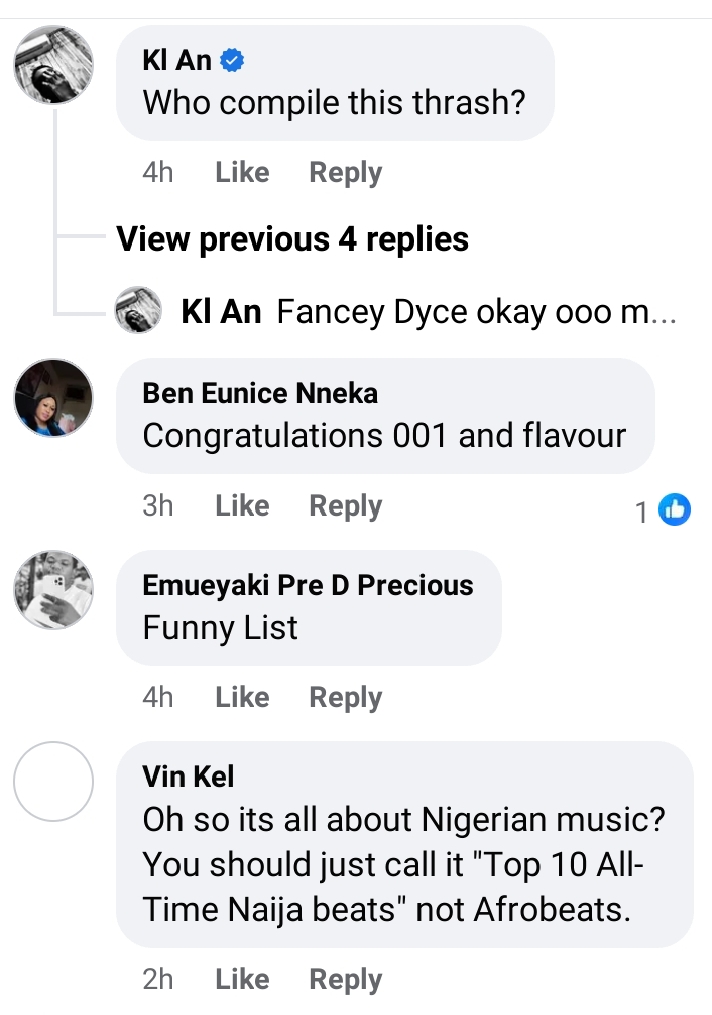Screen dimensions: 712x1015
Task: Open Emueyaki Pre D Precious's avatar
Action: coord(53,590)
